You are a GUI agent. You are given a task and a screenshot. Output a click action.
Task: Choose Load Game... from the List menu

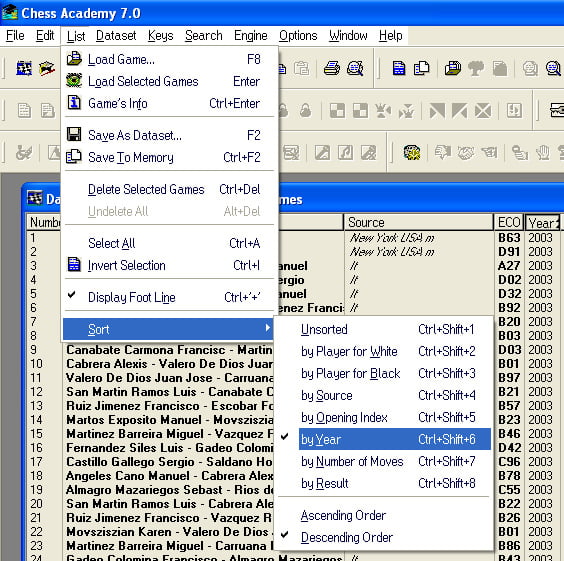168,59
